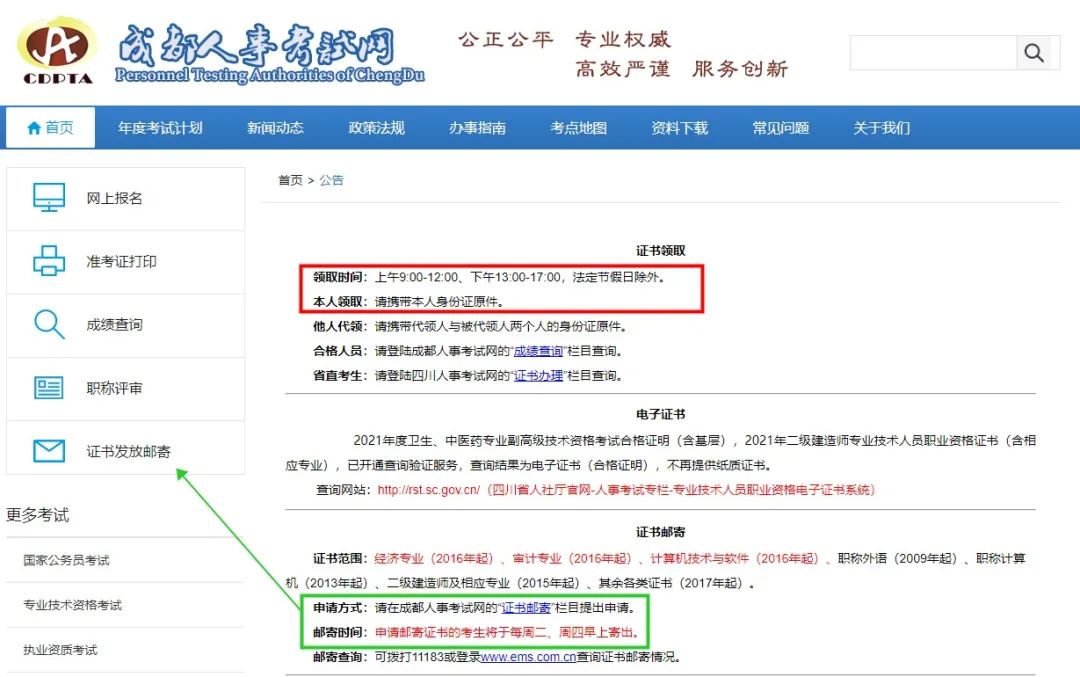Click the 证书邮寄 link in 申请方式
1080x677 pixels.
tap(525, 607)
